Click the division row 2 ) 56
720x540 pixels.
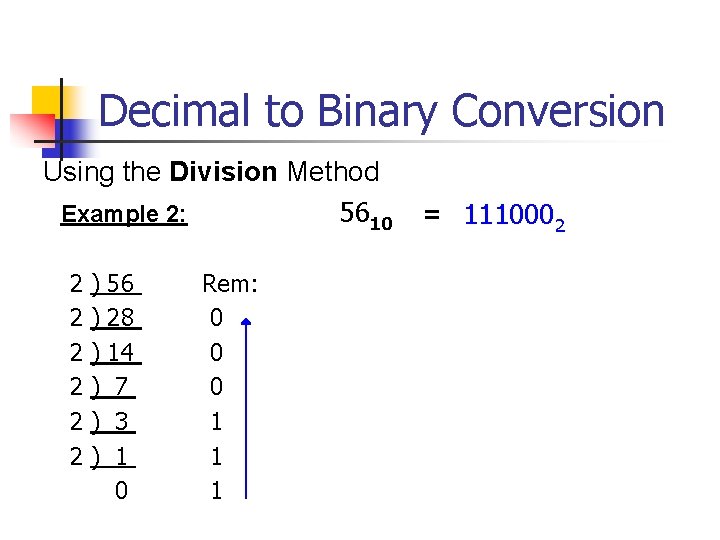(x=106, y=284)
